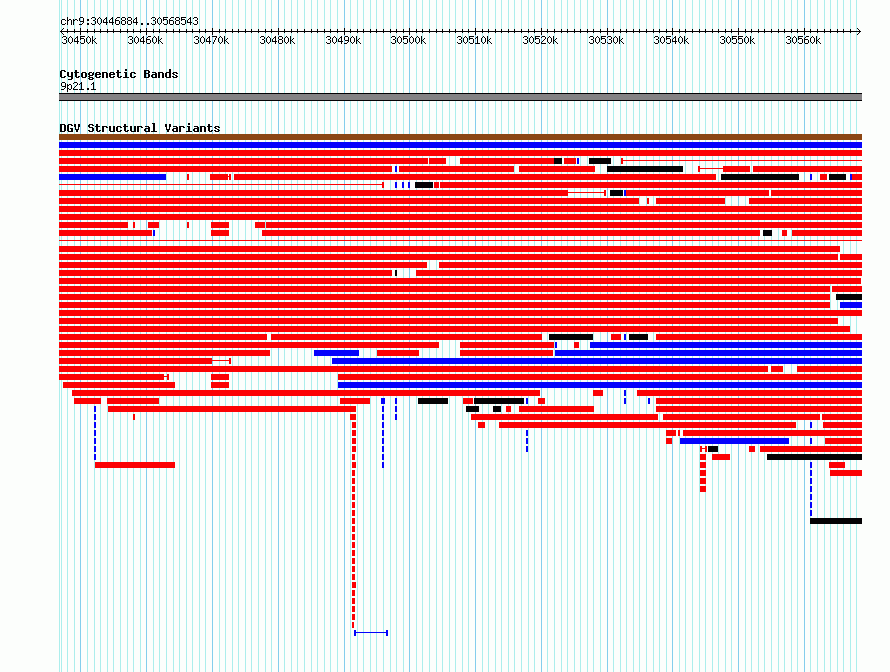Select the short blue variant bar ending near 30463k
The image size is (890, 672).
coord(112,177)
